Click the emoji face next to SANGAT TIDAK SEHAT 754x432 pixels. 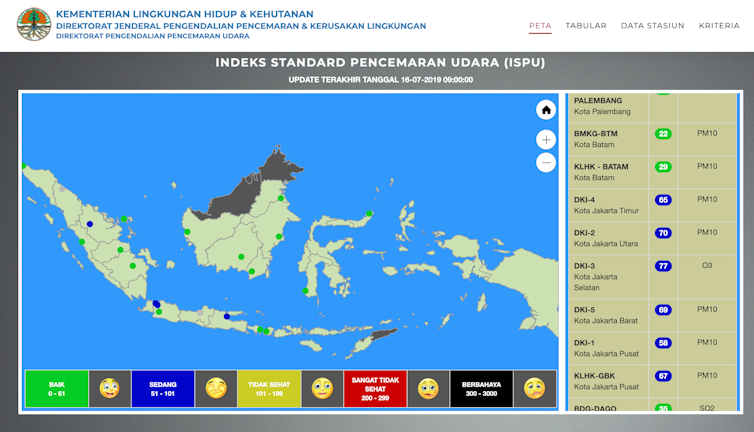click(x=428, y=388)
